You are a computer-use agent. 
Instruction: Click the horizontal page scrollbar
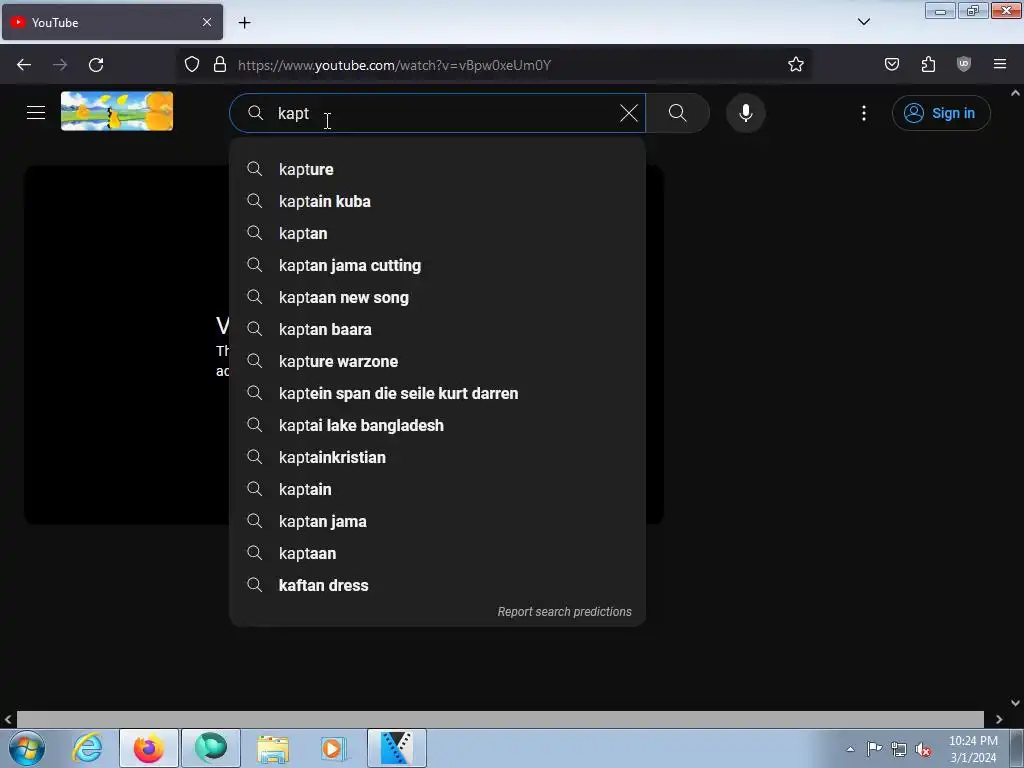[x=500, y=719]
